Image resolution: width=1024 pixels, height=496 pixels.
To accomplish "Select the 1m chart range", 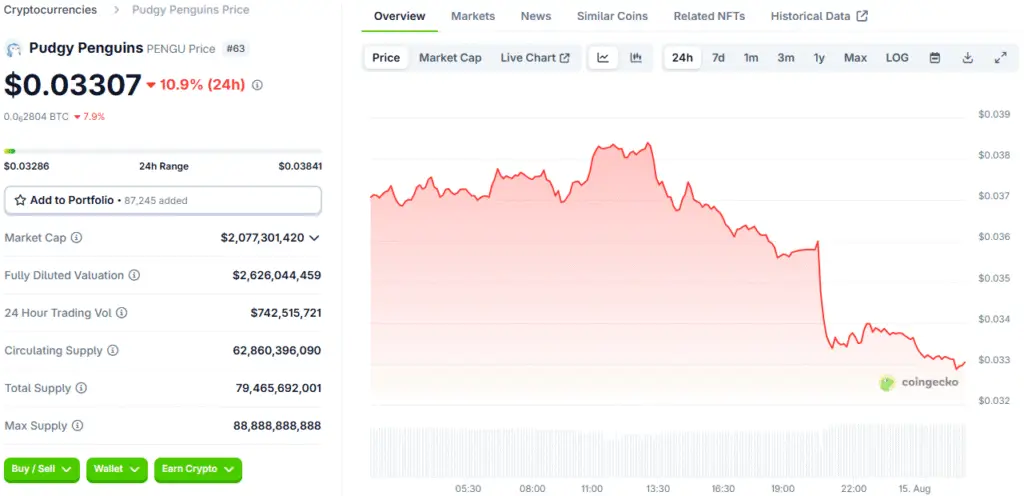I will pos(751,58).
